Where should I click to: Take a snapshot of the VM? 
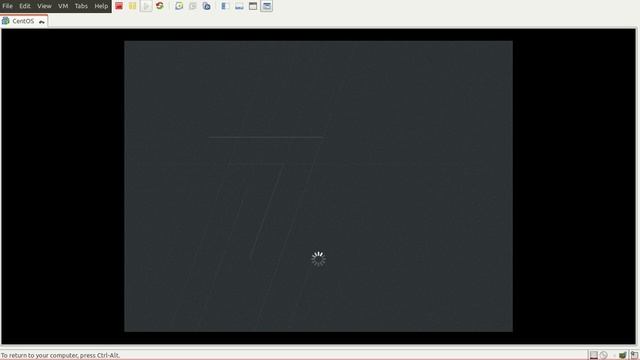[179, 6]
